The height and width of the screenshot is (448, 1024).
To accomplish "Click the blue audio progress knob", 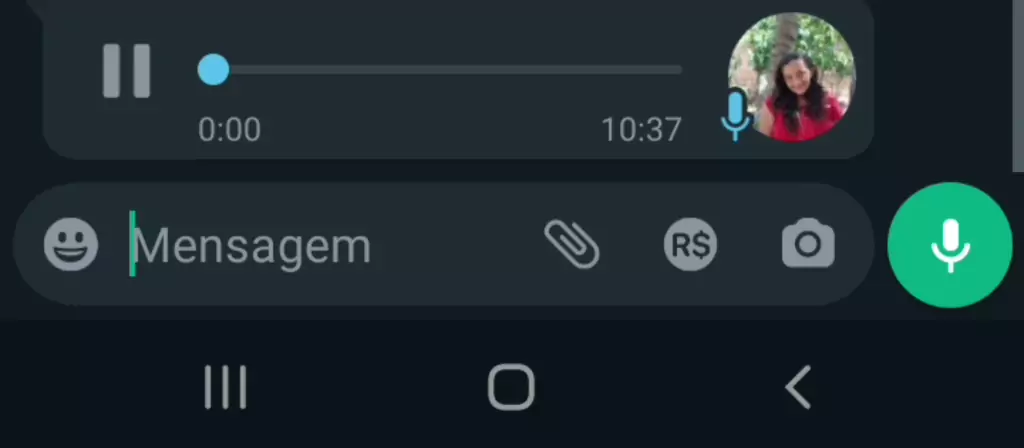I will coord(214,70).
